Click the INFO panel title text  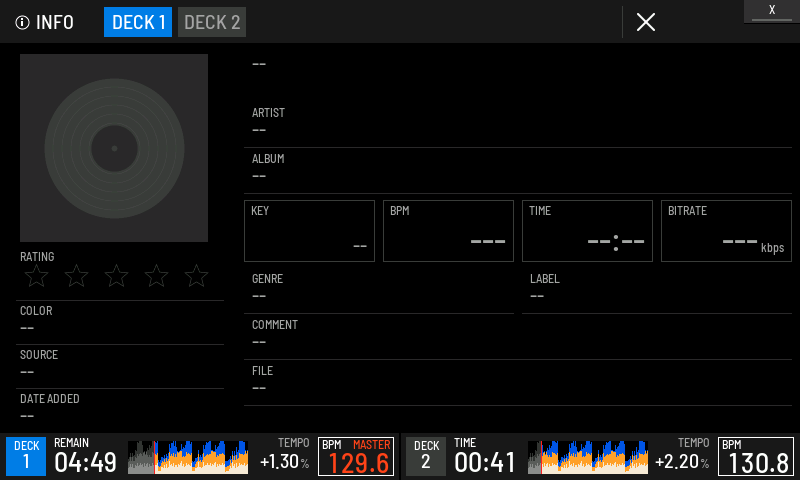tap(55, 22)
